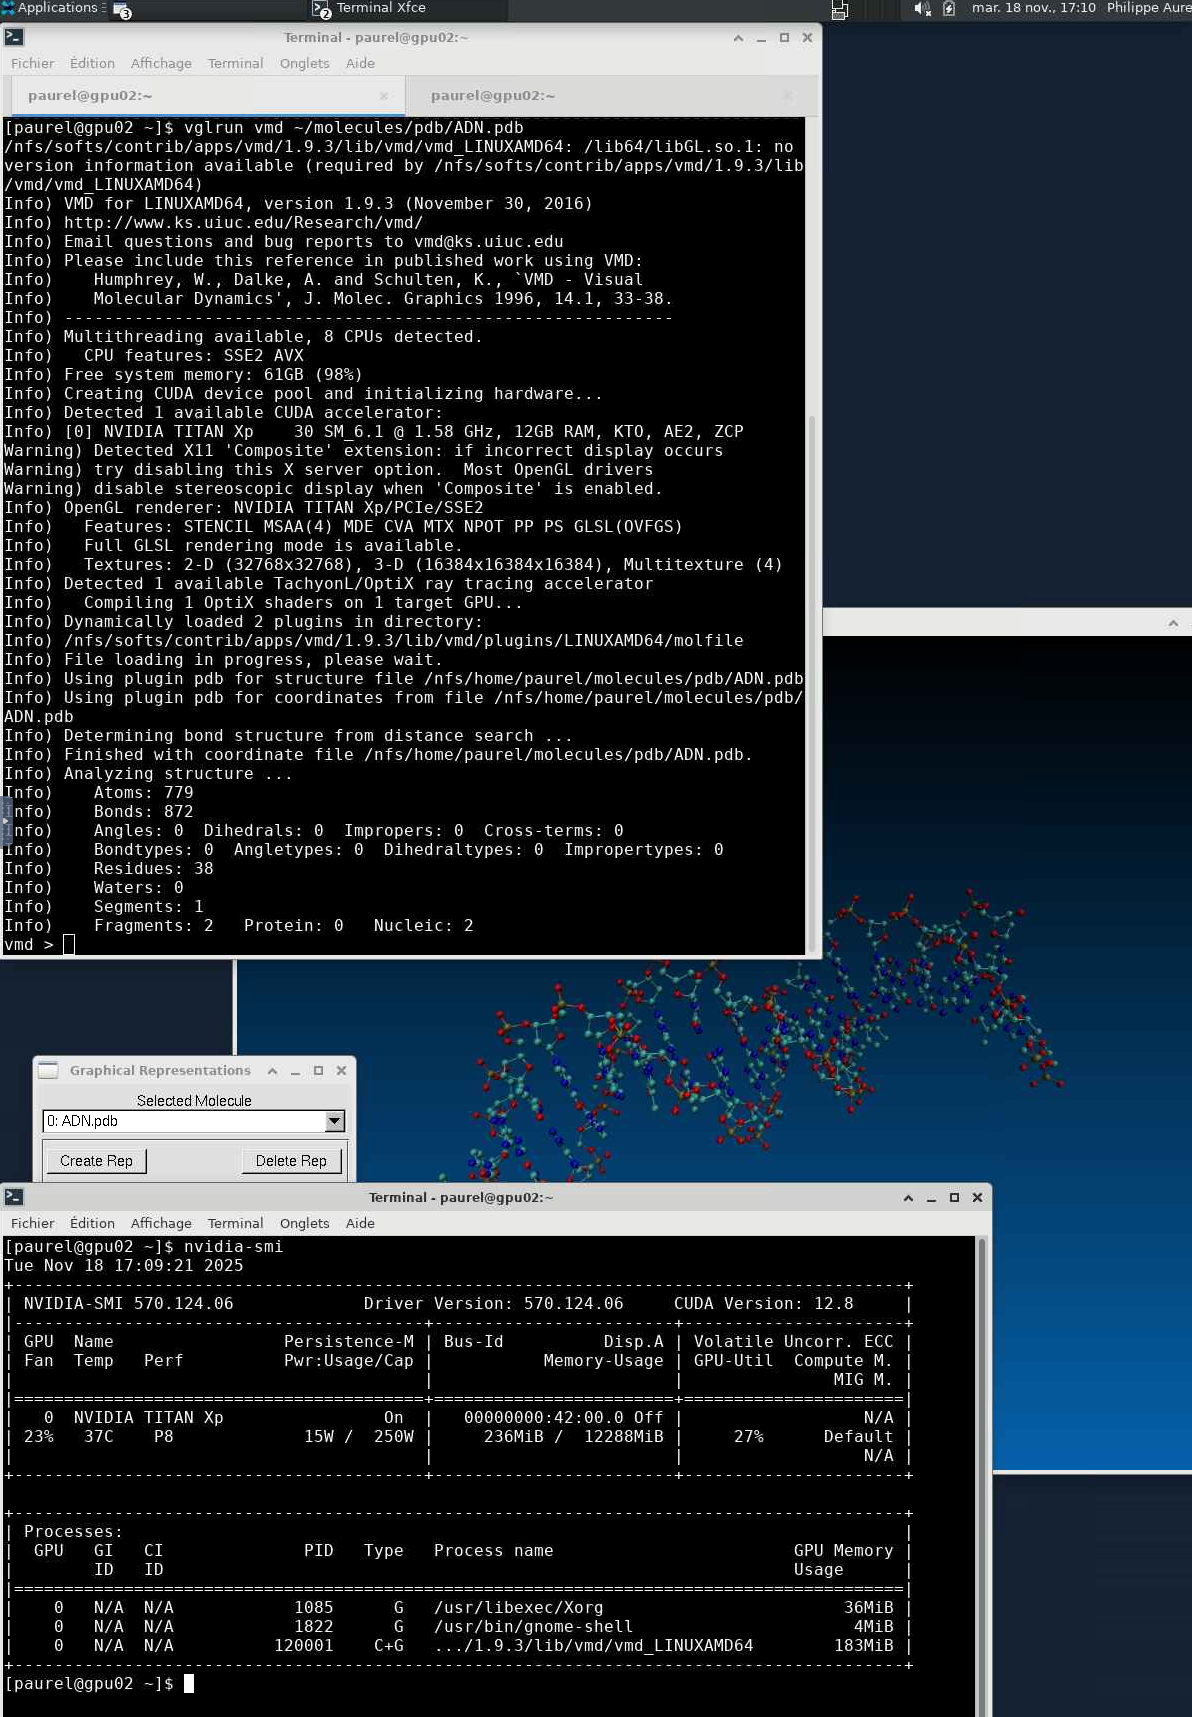1192x1717 pixels.
Task: Open the Affichage menu in the nvidia-smi terminal
Action: (160, 1223)
